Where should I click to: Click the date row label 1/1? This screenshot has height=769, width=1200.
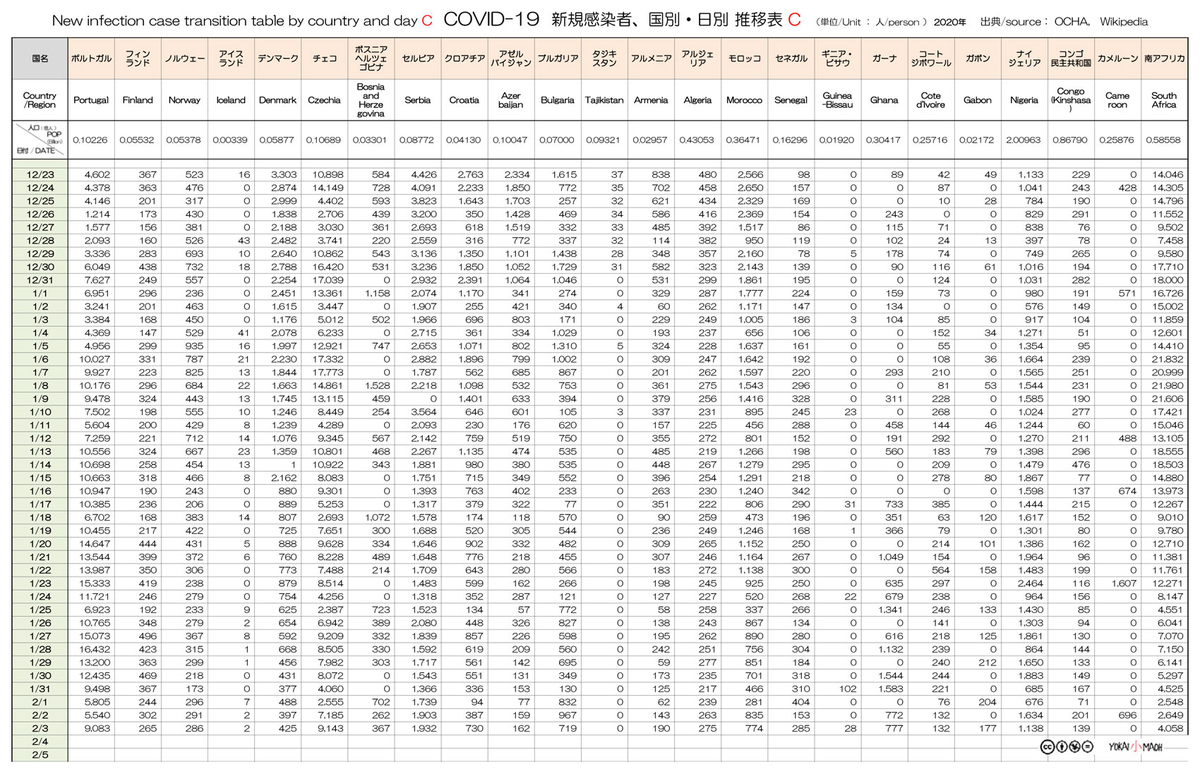click(39, 293)
